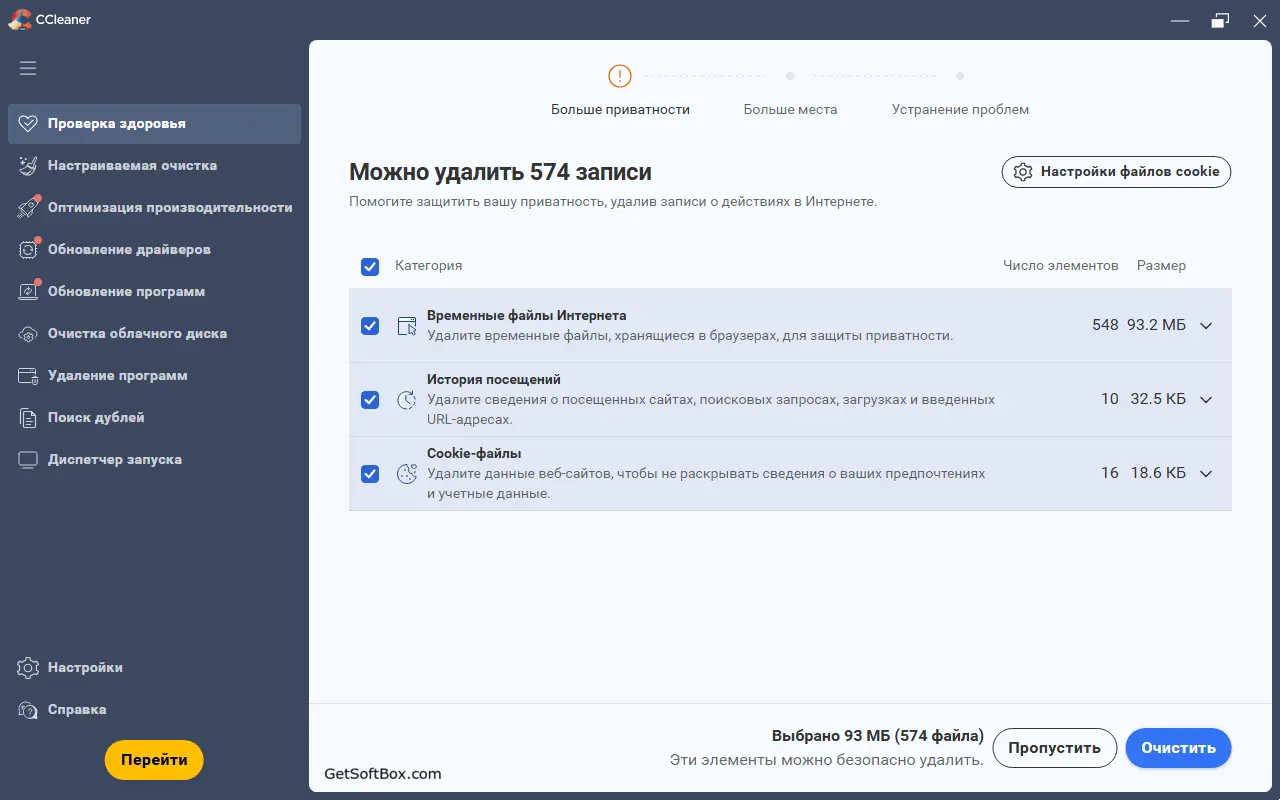Expand the История посещений details chevron
1280x800 pixels.
pyautogui.click(x=1206, y=400)
